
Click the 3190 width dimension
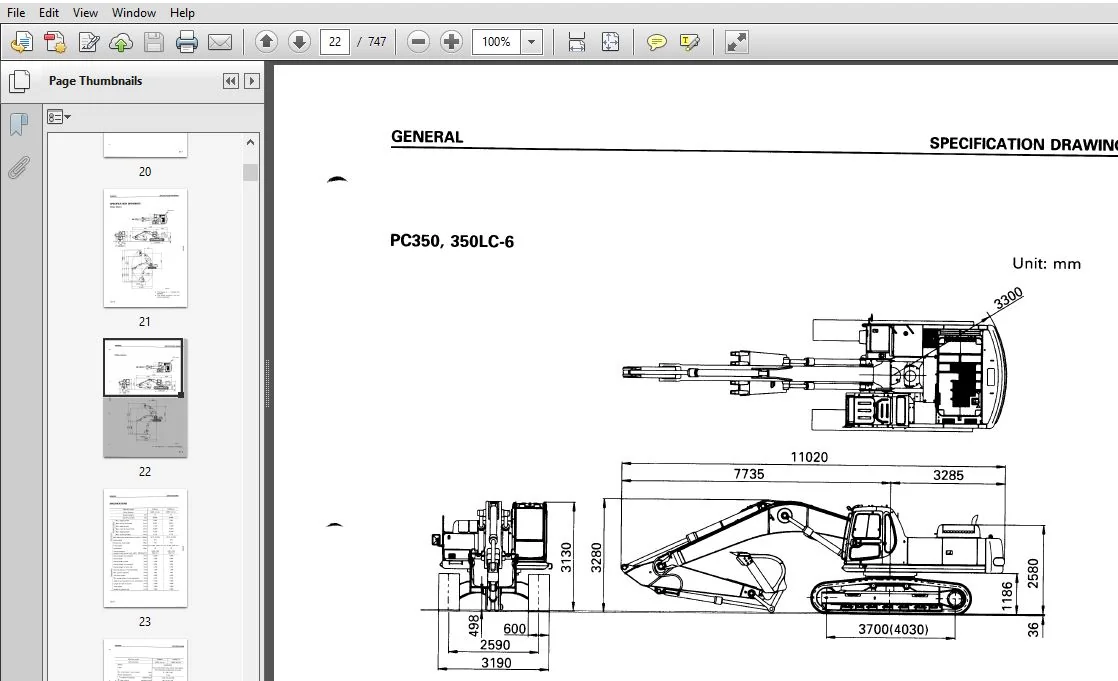coord(496,663)
